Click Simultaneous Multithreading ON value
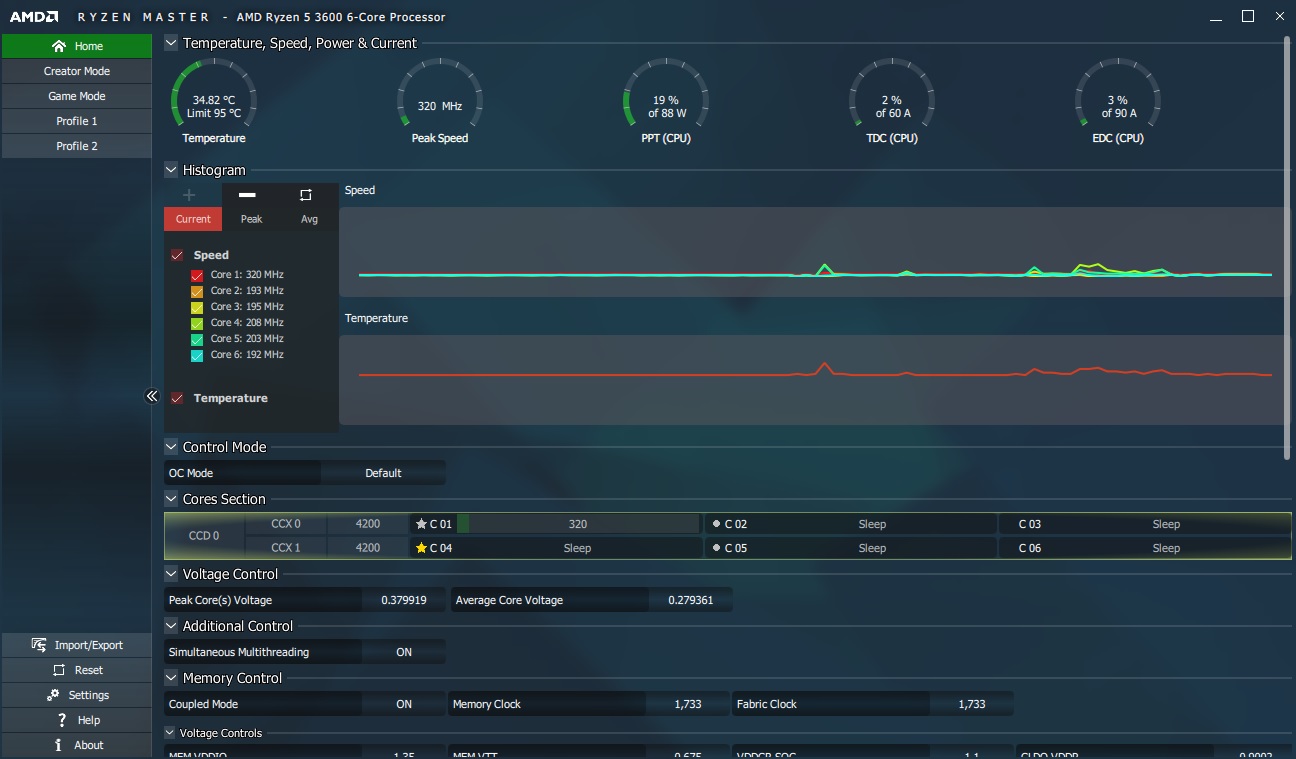This screenshot has height=759, width=1296. coord(404,652)
